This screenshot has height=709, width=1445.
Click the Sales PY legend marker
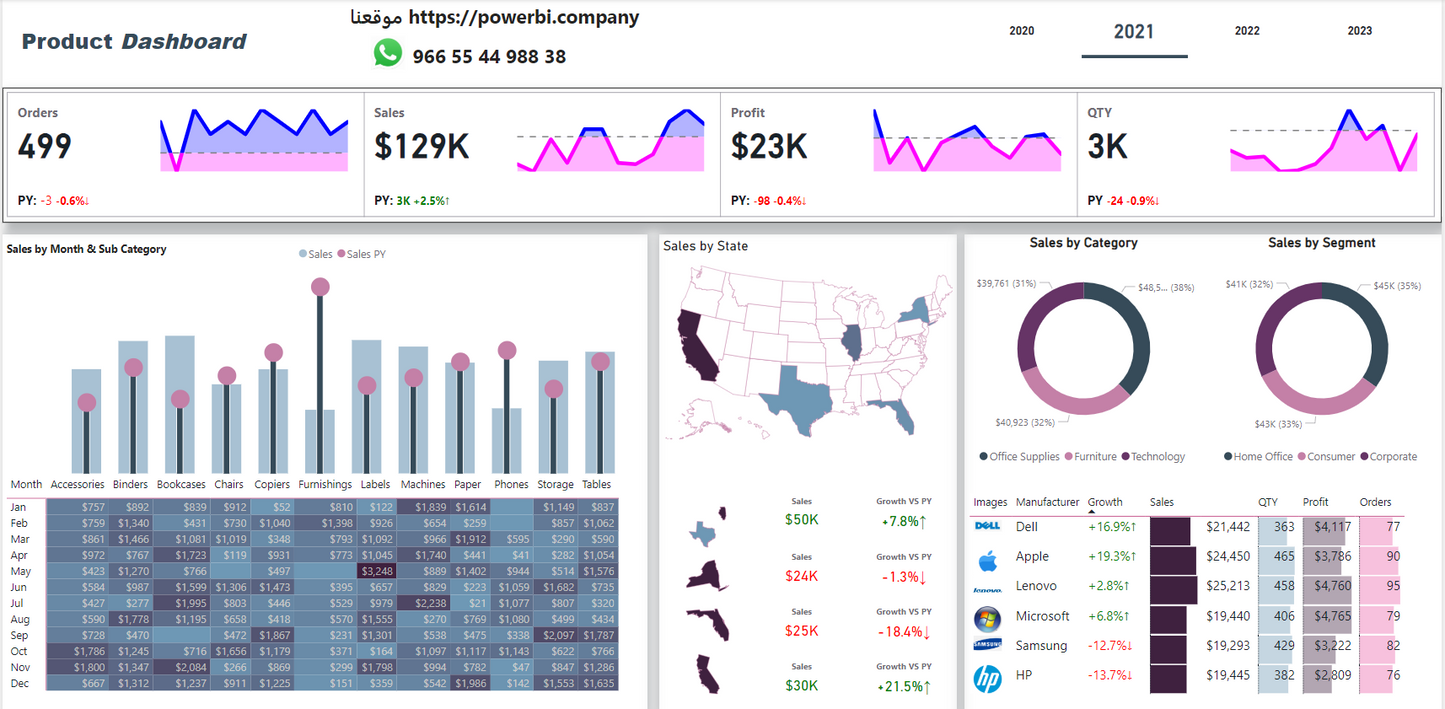341,254
